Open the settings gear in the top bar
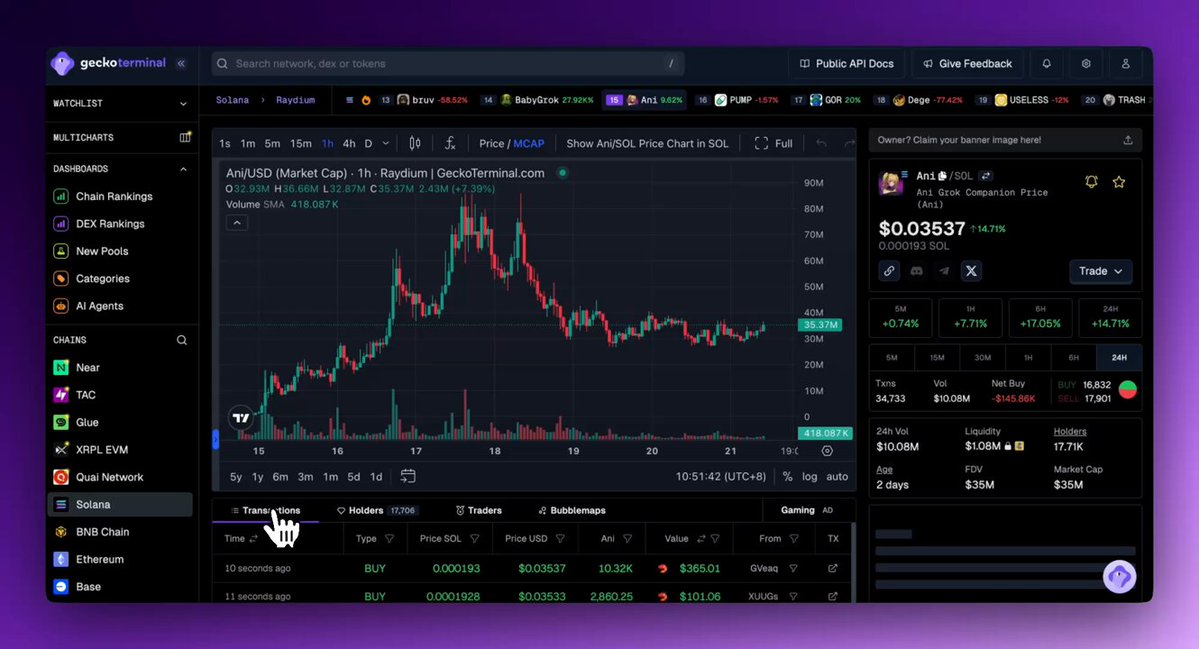Viewport: 1199px width, 649px height. (x=1086, y=63)
